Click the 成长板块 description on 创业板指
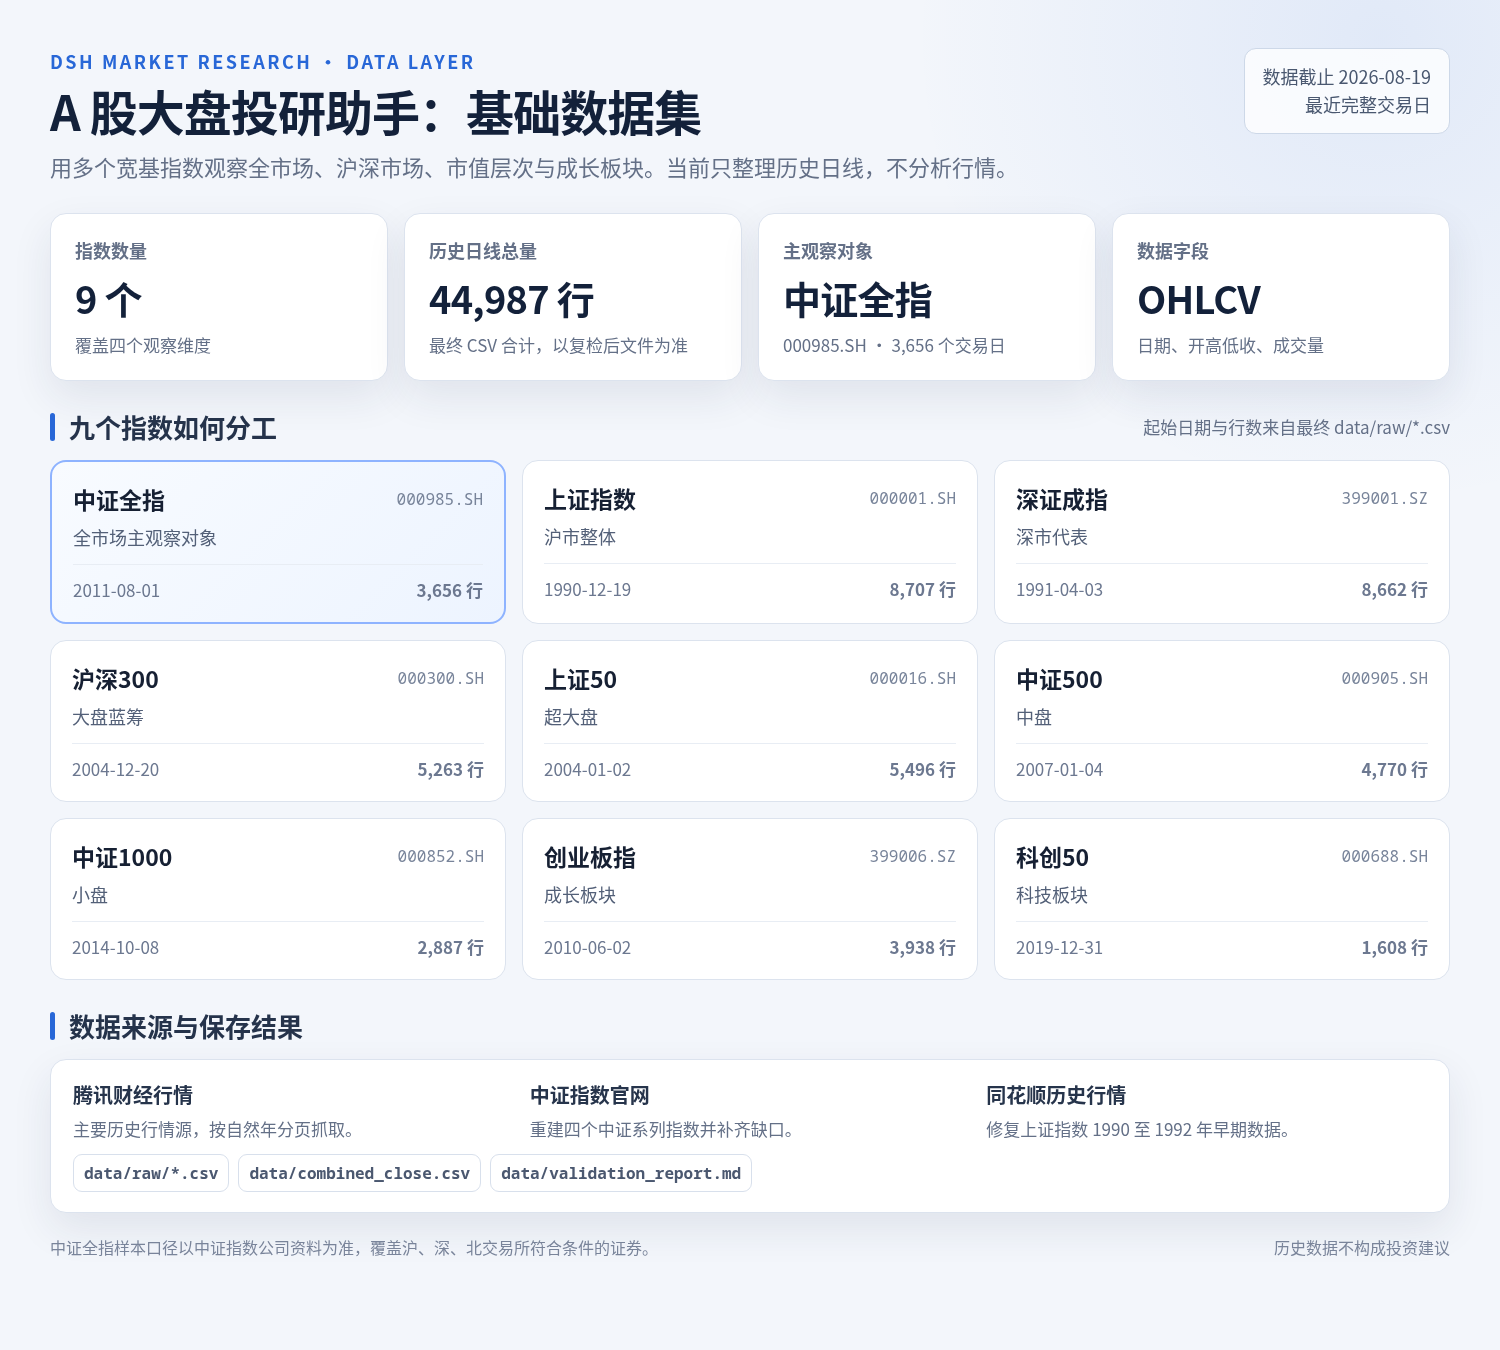This screenshot has height=1350, width=1500. [x=580, y=895]
